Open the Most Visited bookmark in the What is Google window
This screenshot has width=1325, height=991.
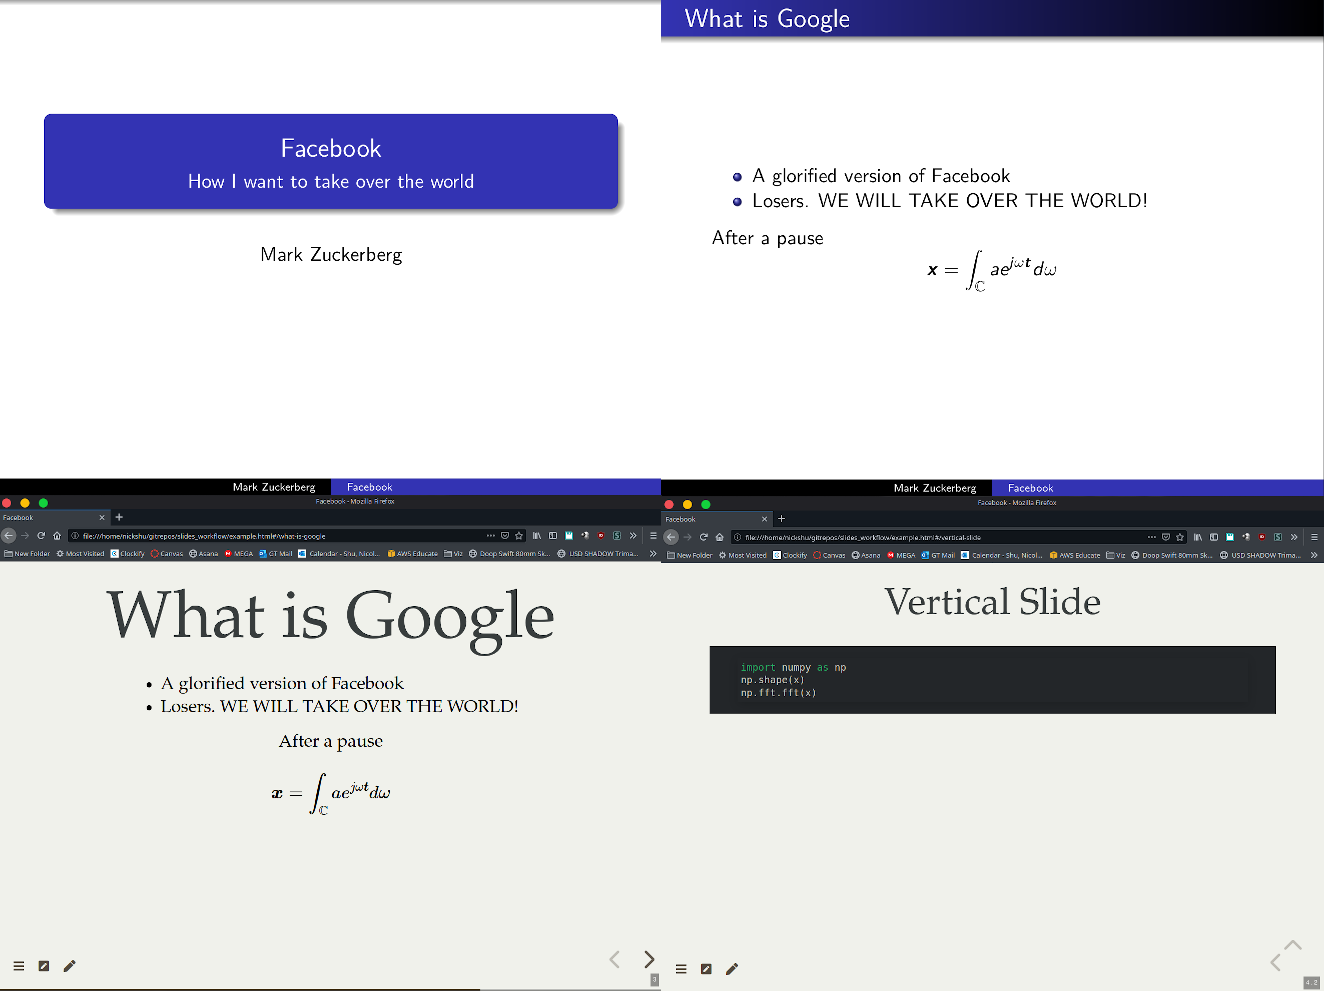(x=80, y=553)
